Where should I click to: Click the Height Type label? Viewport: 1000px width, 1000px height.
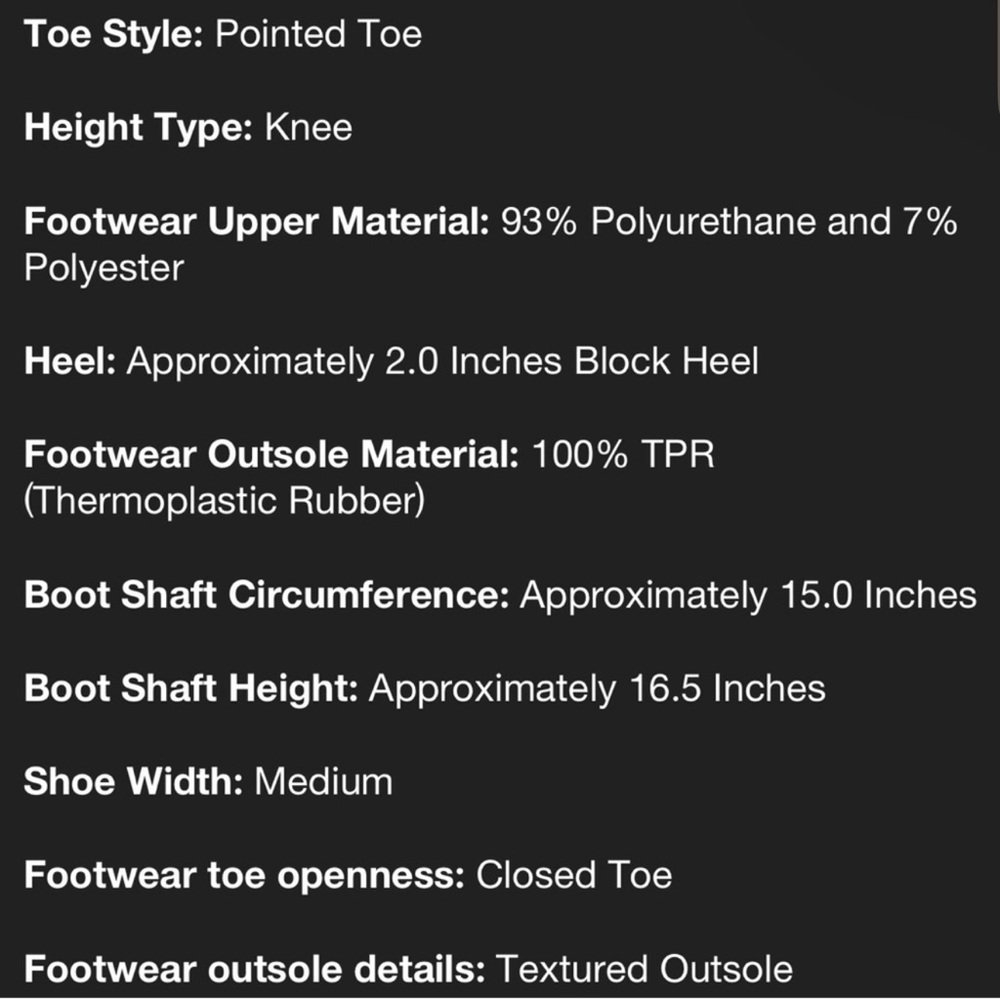click(x=138, y=127)
